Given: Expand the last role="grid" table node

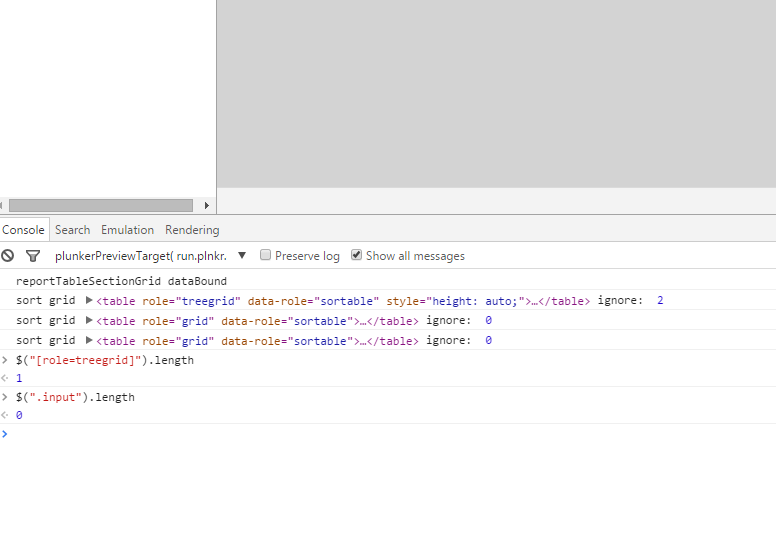Looking at the screenshot, I should pyautogui.click(x=89, y=340).
